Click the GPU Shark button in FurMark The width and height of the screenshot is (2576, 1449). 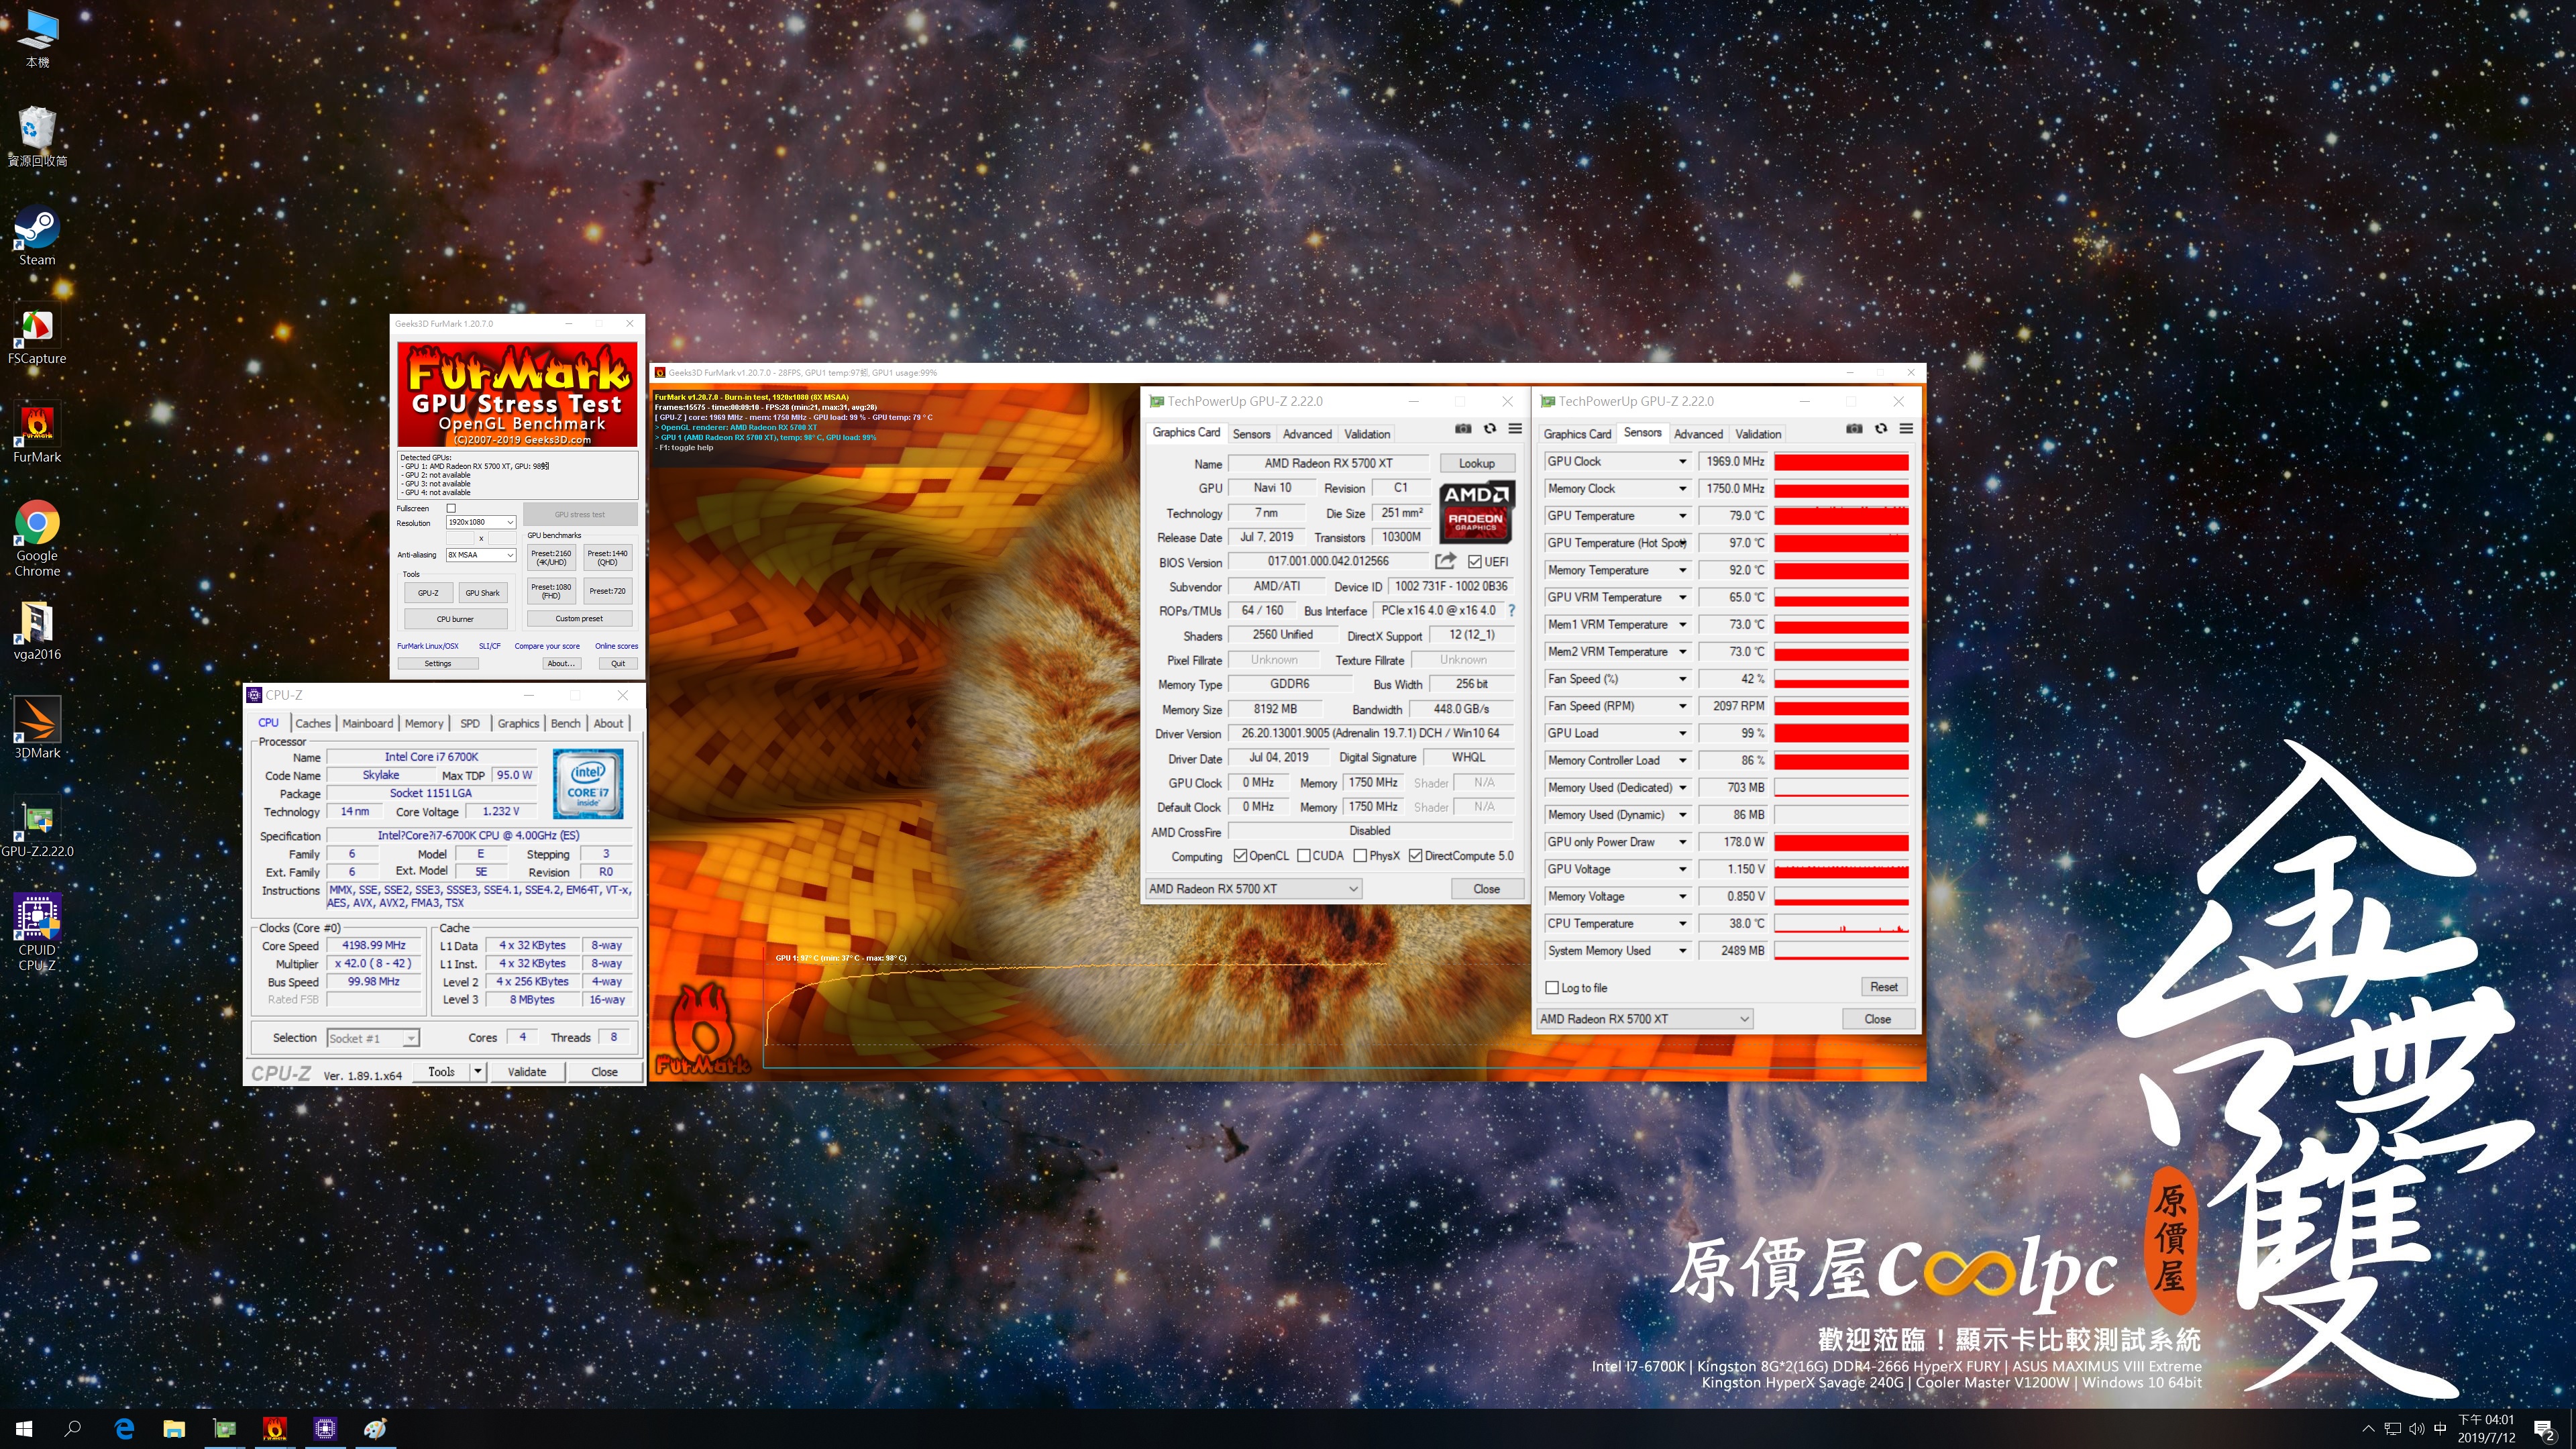pyautogui.click(x=482, y=593)
